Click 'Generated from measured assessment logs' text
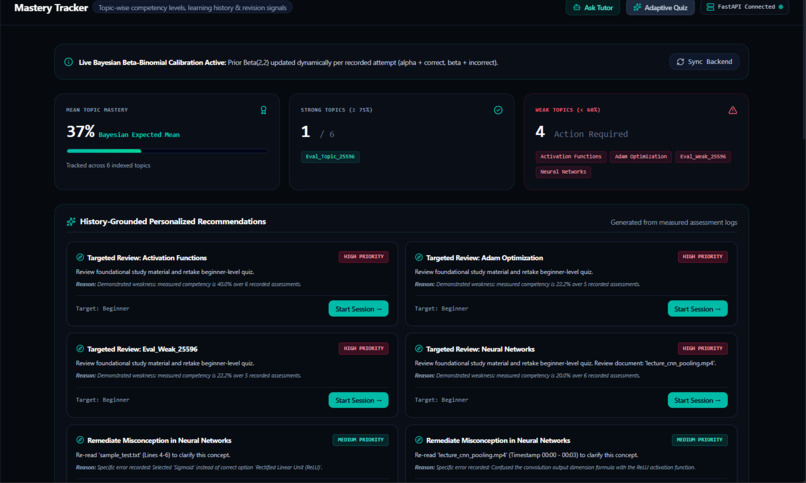 click(x=673, y=222)
